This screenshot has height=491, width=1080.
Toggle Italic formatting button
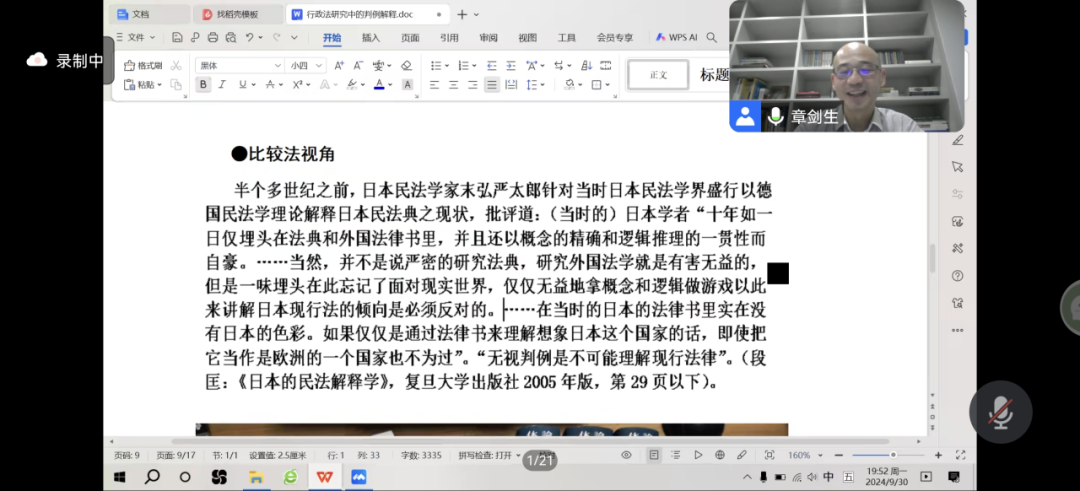pyautogui.click(x=224, y=85)
